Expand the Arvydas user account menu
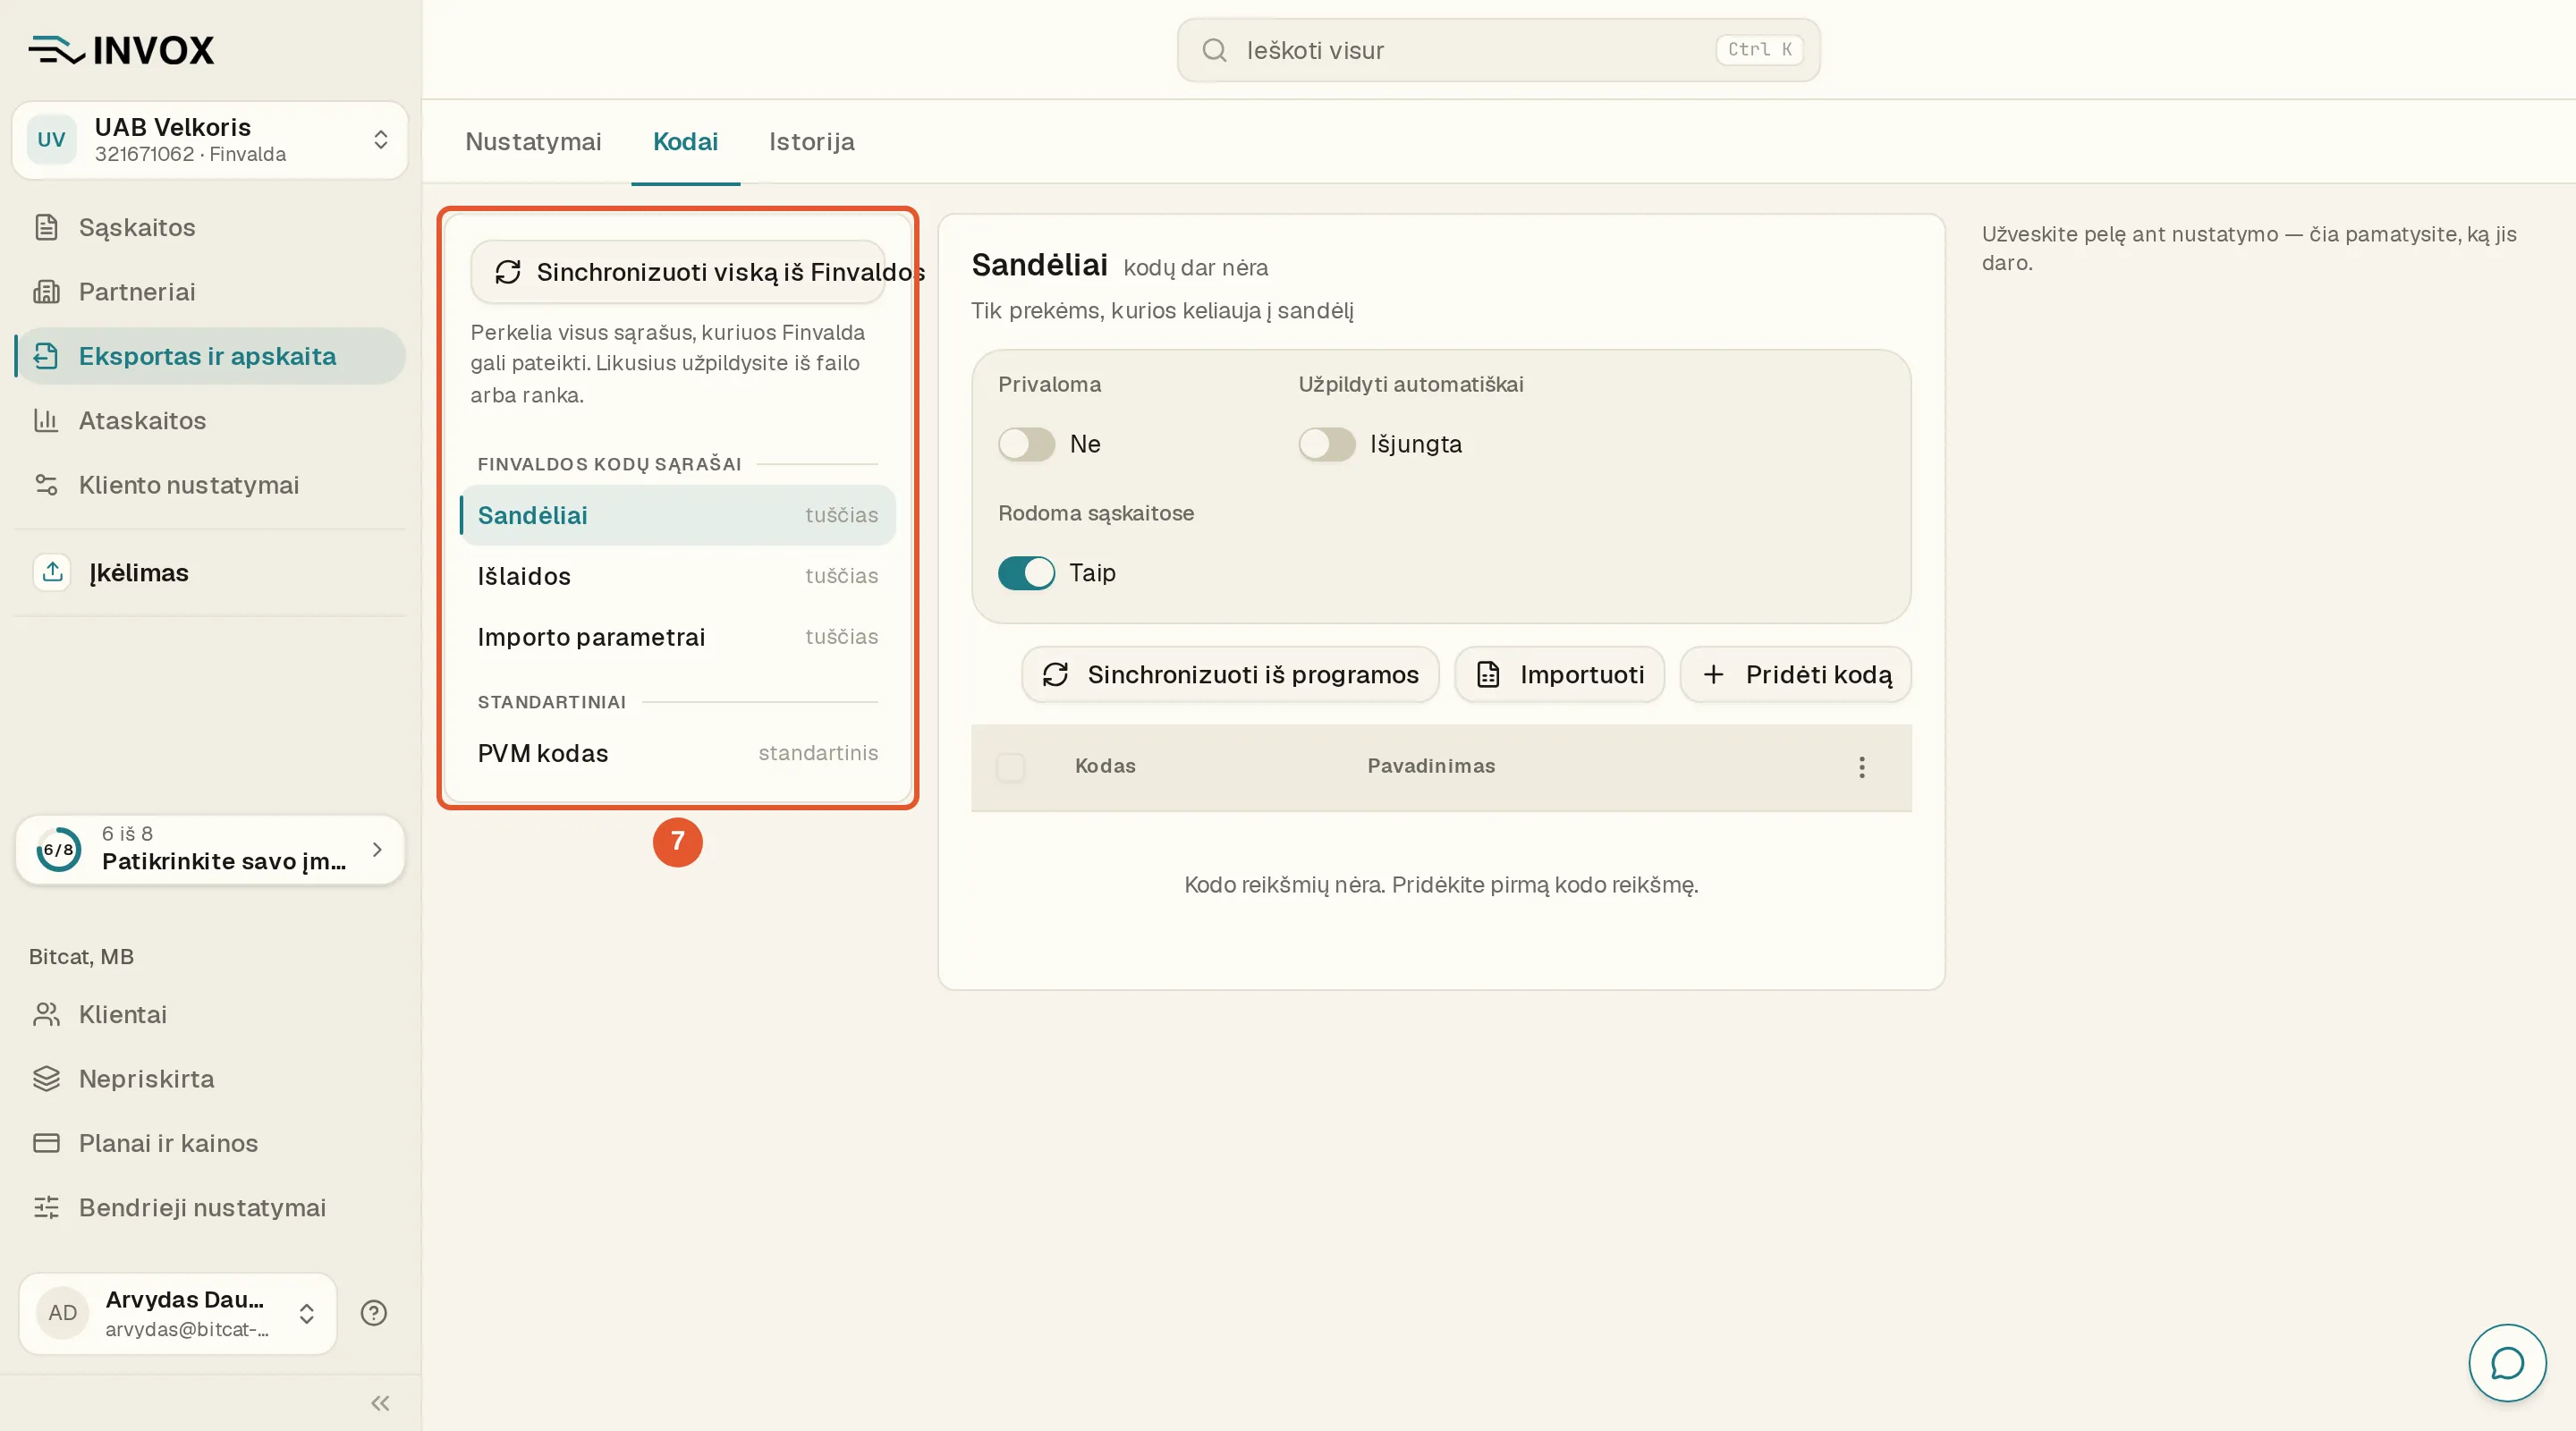The width and height of the screenshot is (2576, 1431). pos(178,1313)
